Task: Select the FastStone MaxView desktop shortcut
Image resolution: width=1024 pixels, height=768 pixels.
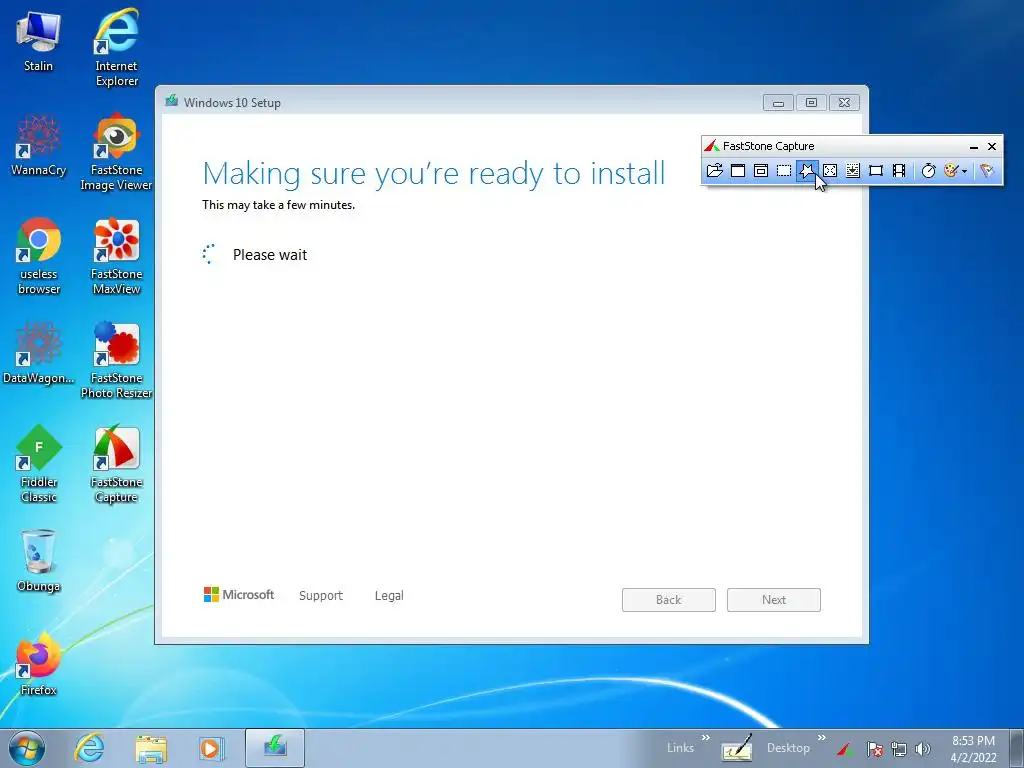Action: (116, 256)
